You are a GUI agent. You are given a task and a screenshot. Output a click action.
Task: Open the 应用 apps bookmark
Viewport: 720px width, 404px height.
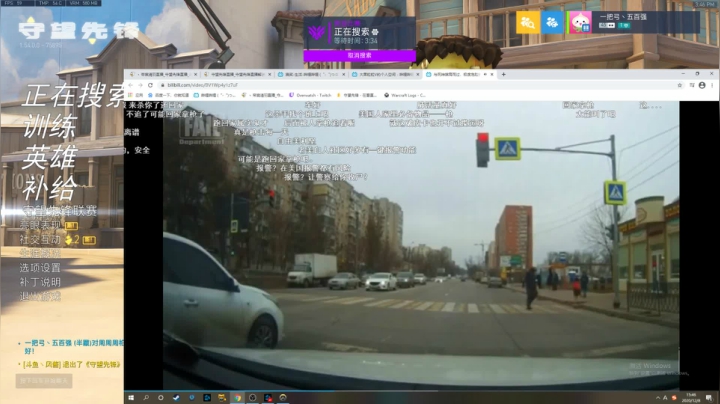[x=136, y=95]
